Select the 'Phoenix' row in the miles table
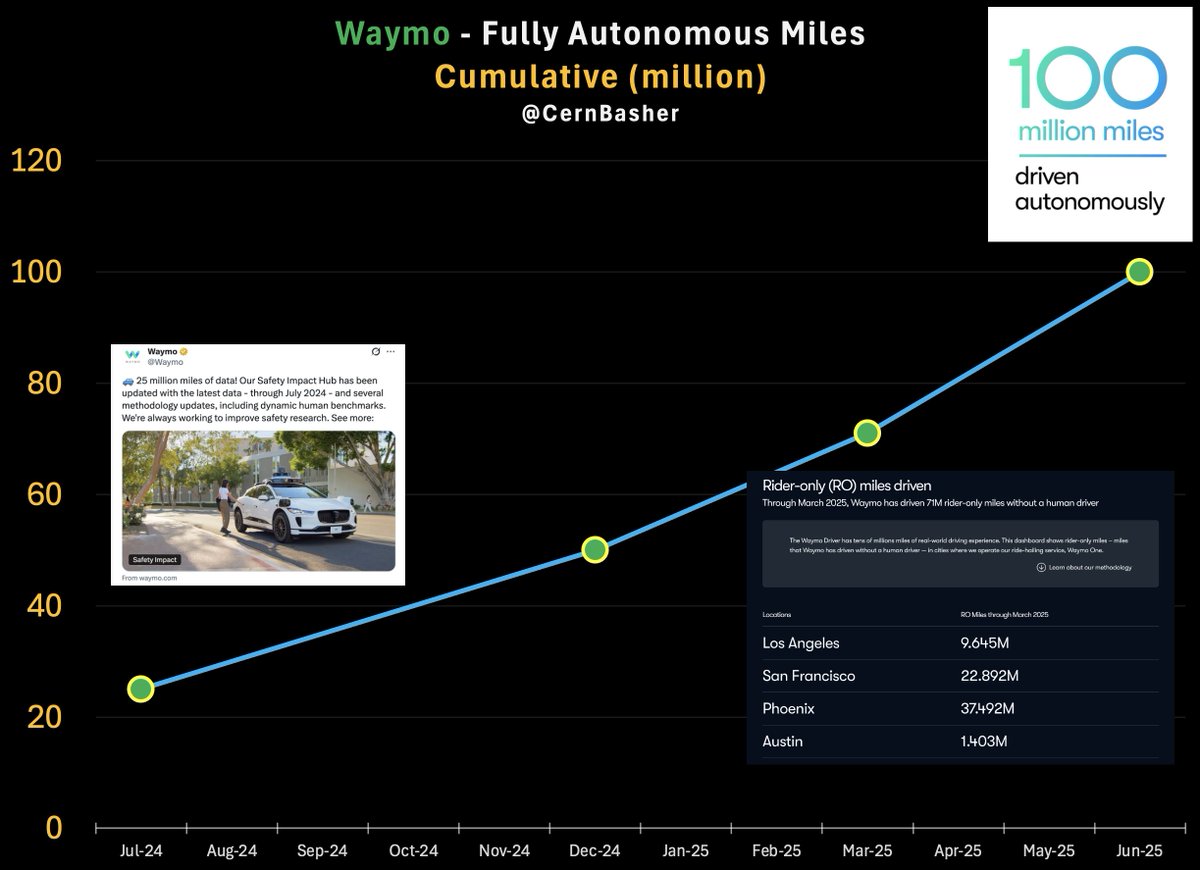1200x870 pixels. (x=960, y=709)
